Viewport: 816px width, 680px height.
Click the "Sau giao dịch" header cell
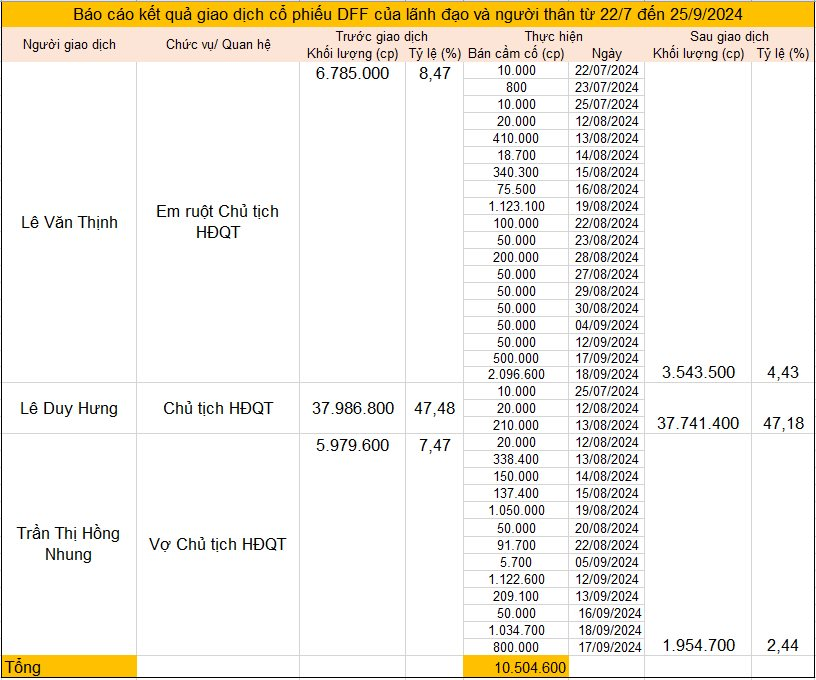727,37
